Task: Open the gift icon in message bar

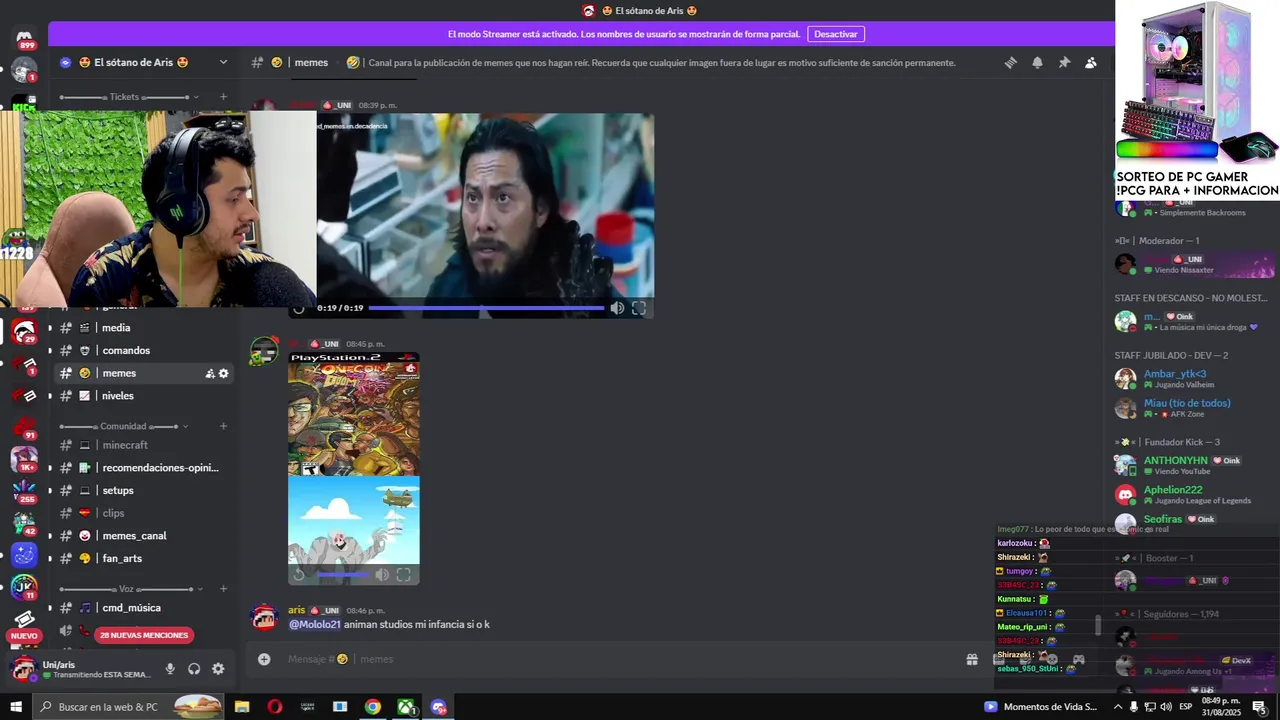Action: pos(972,659)
